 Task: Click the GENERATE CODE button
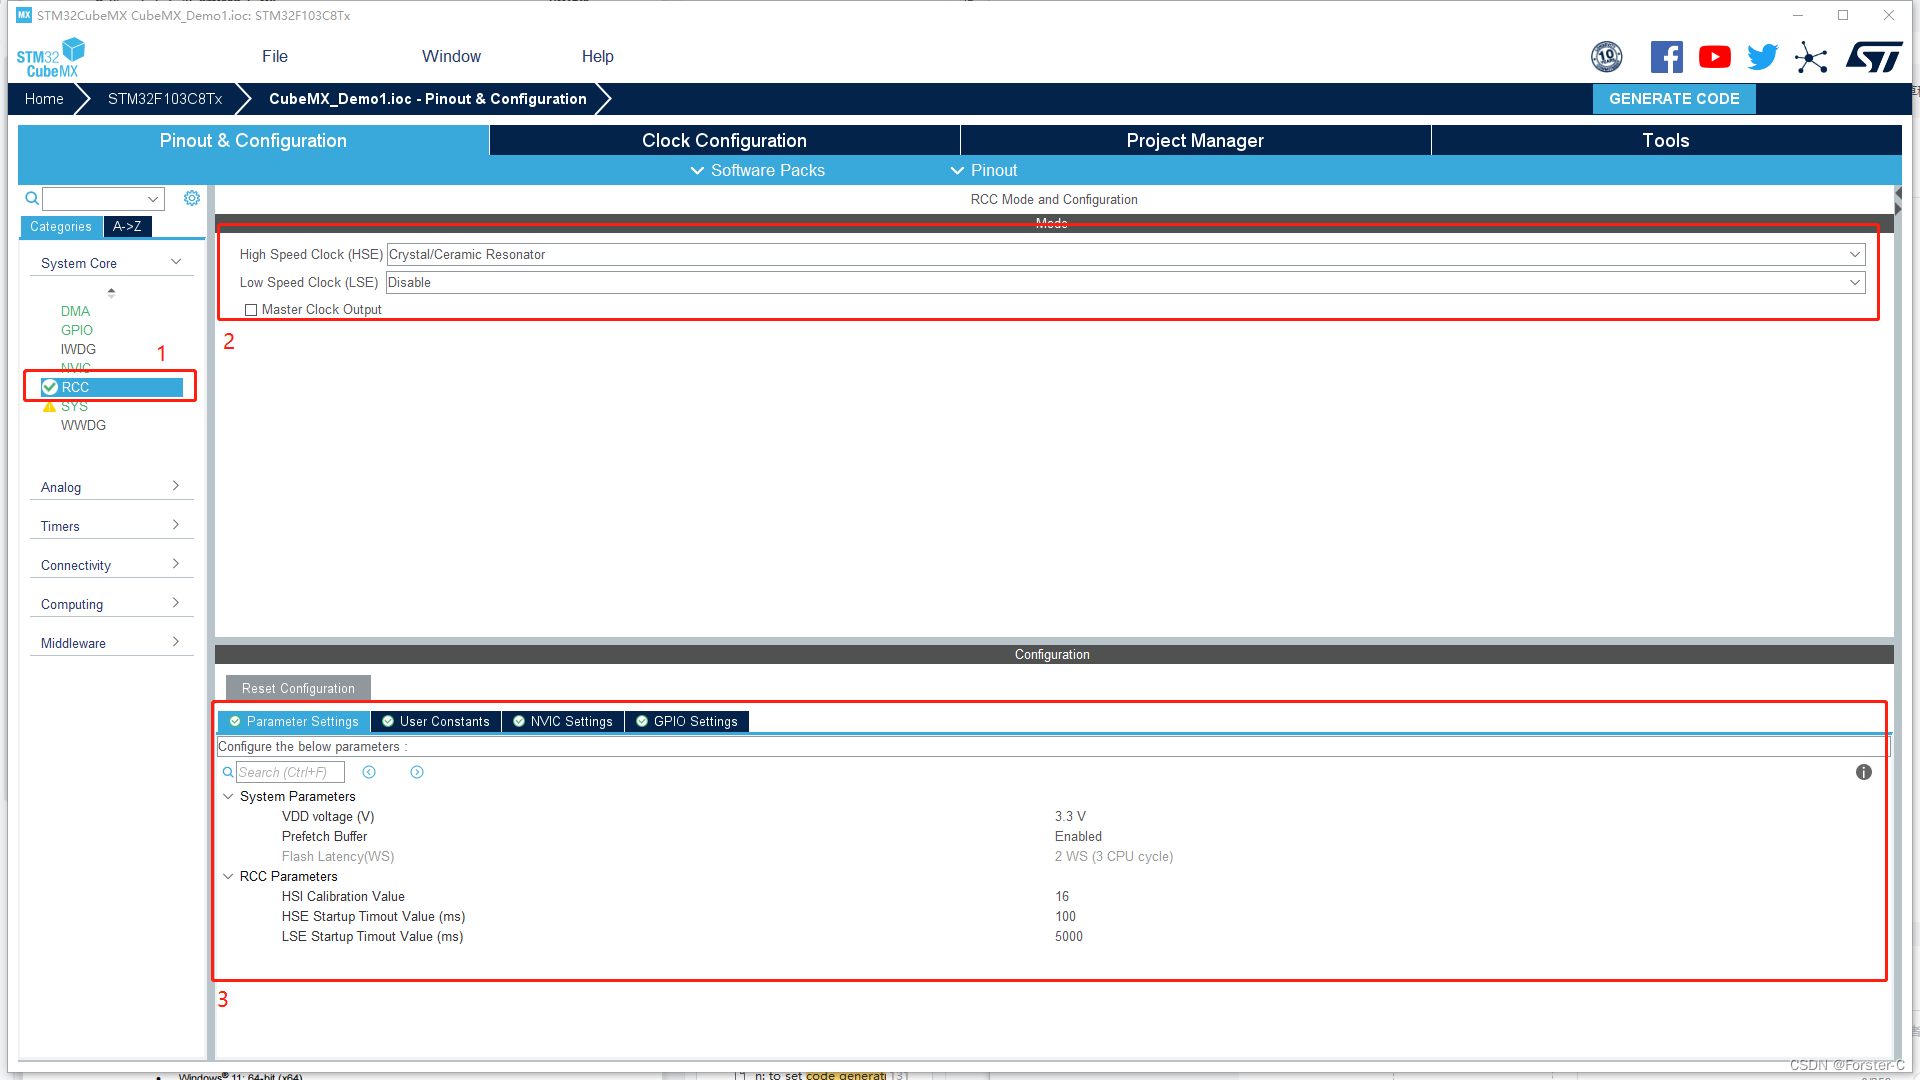[x=1673, y=99]
